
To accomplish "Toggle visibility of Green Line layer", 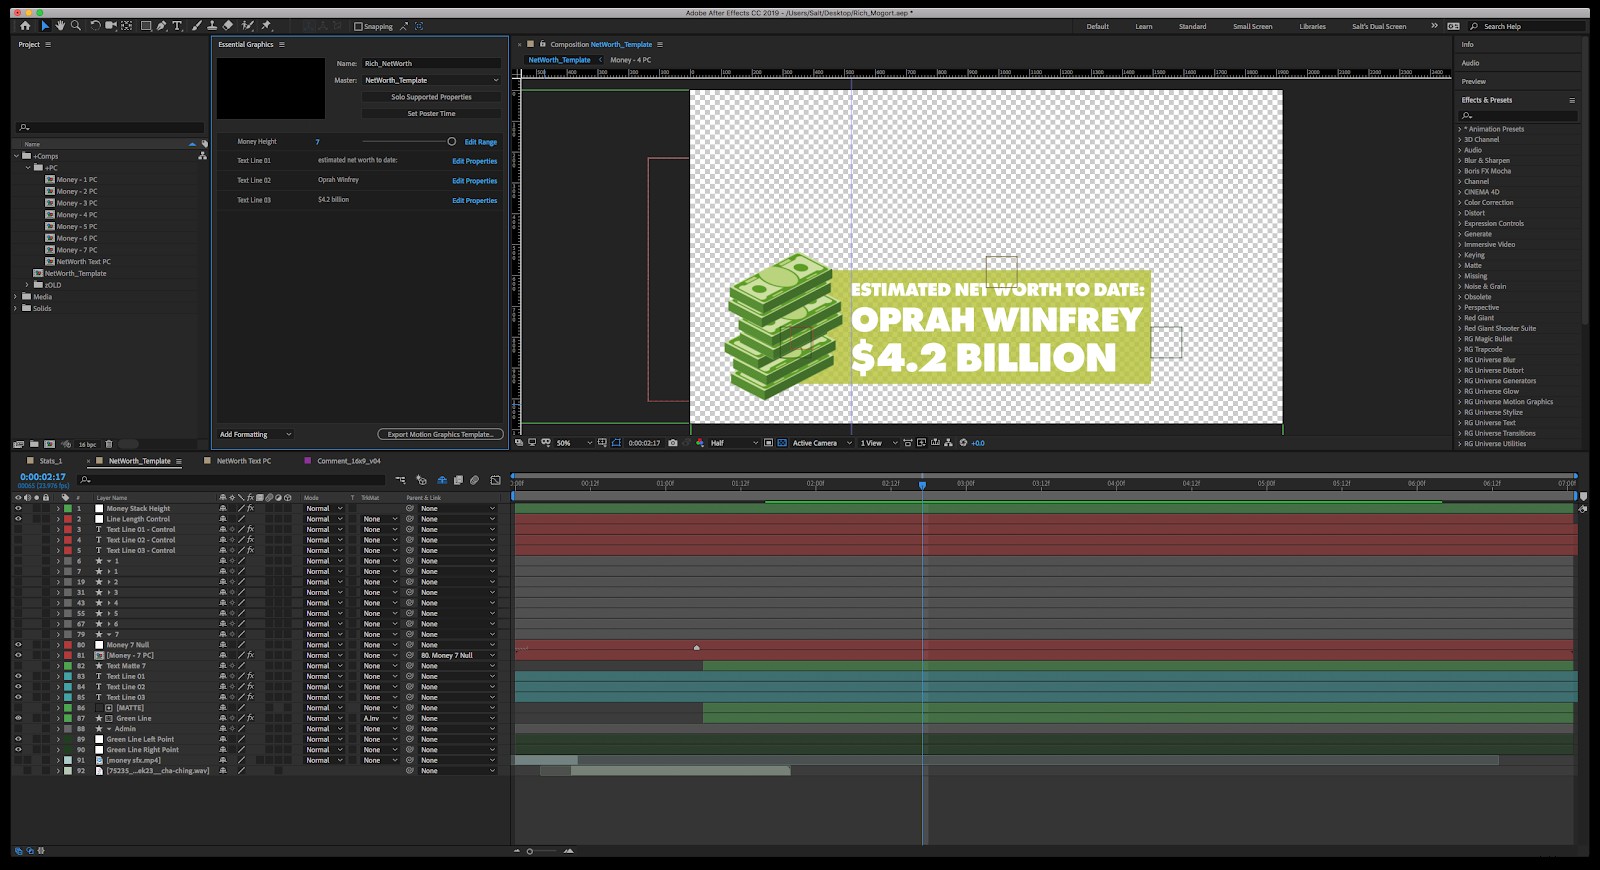I will coord(18,718).
